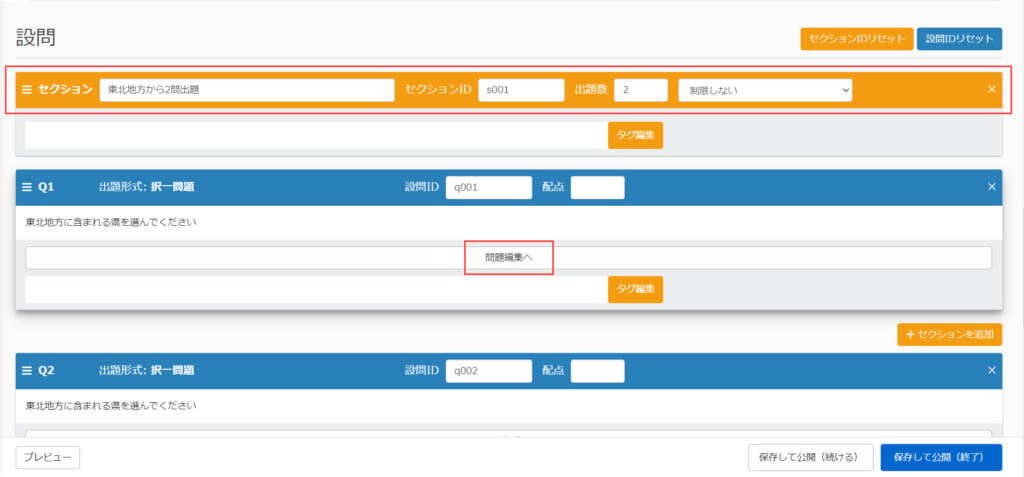Click the Q2 drag handle icon
The height and width of the screenshot is (477, 1024).
(27, 370)
